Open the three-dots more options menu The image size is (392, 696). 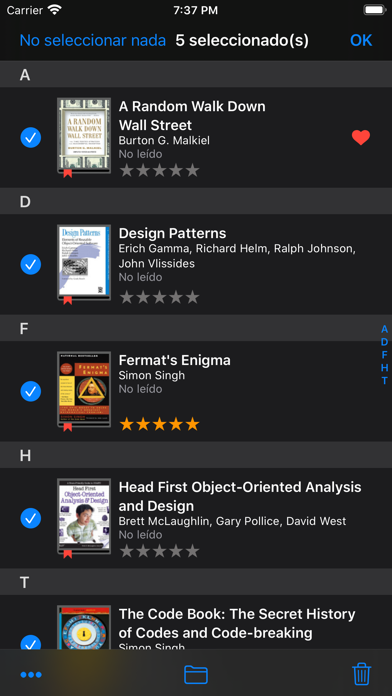coord(31,675)
